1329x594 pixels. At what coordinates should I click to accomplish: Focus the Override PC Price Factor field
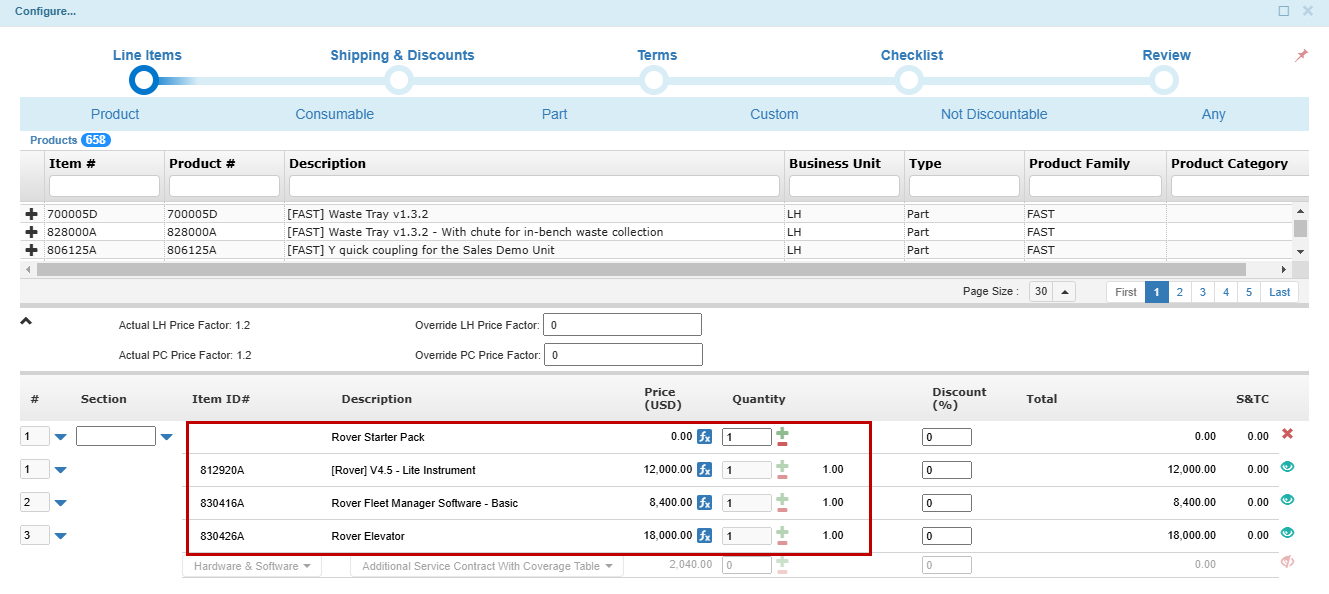click(622, 355)
